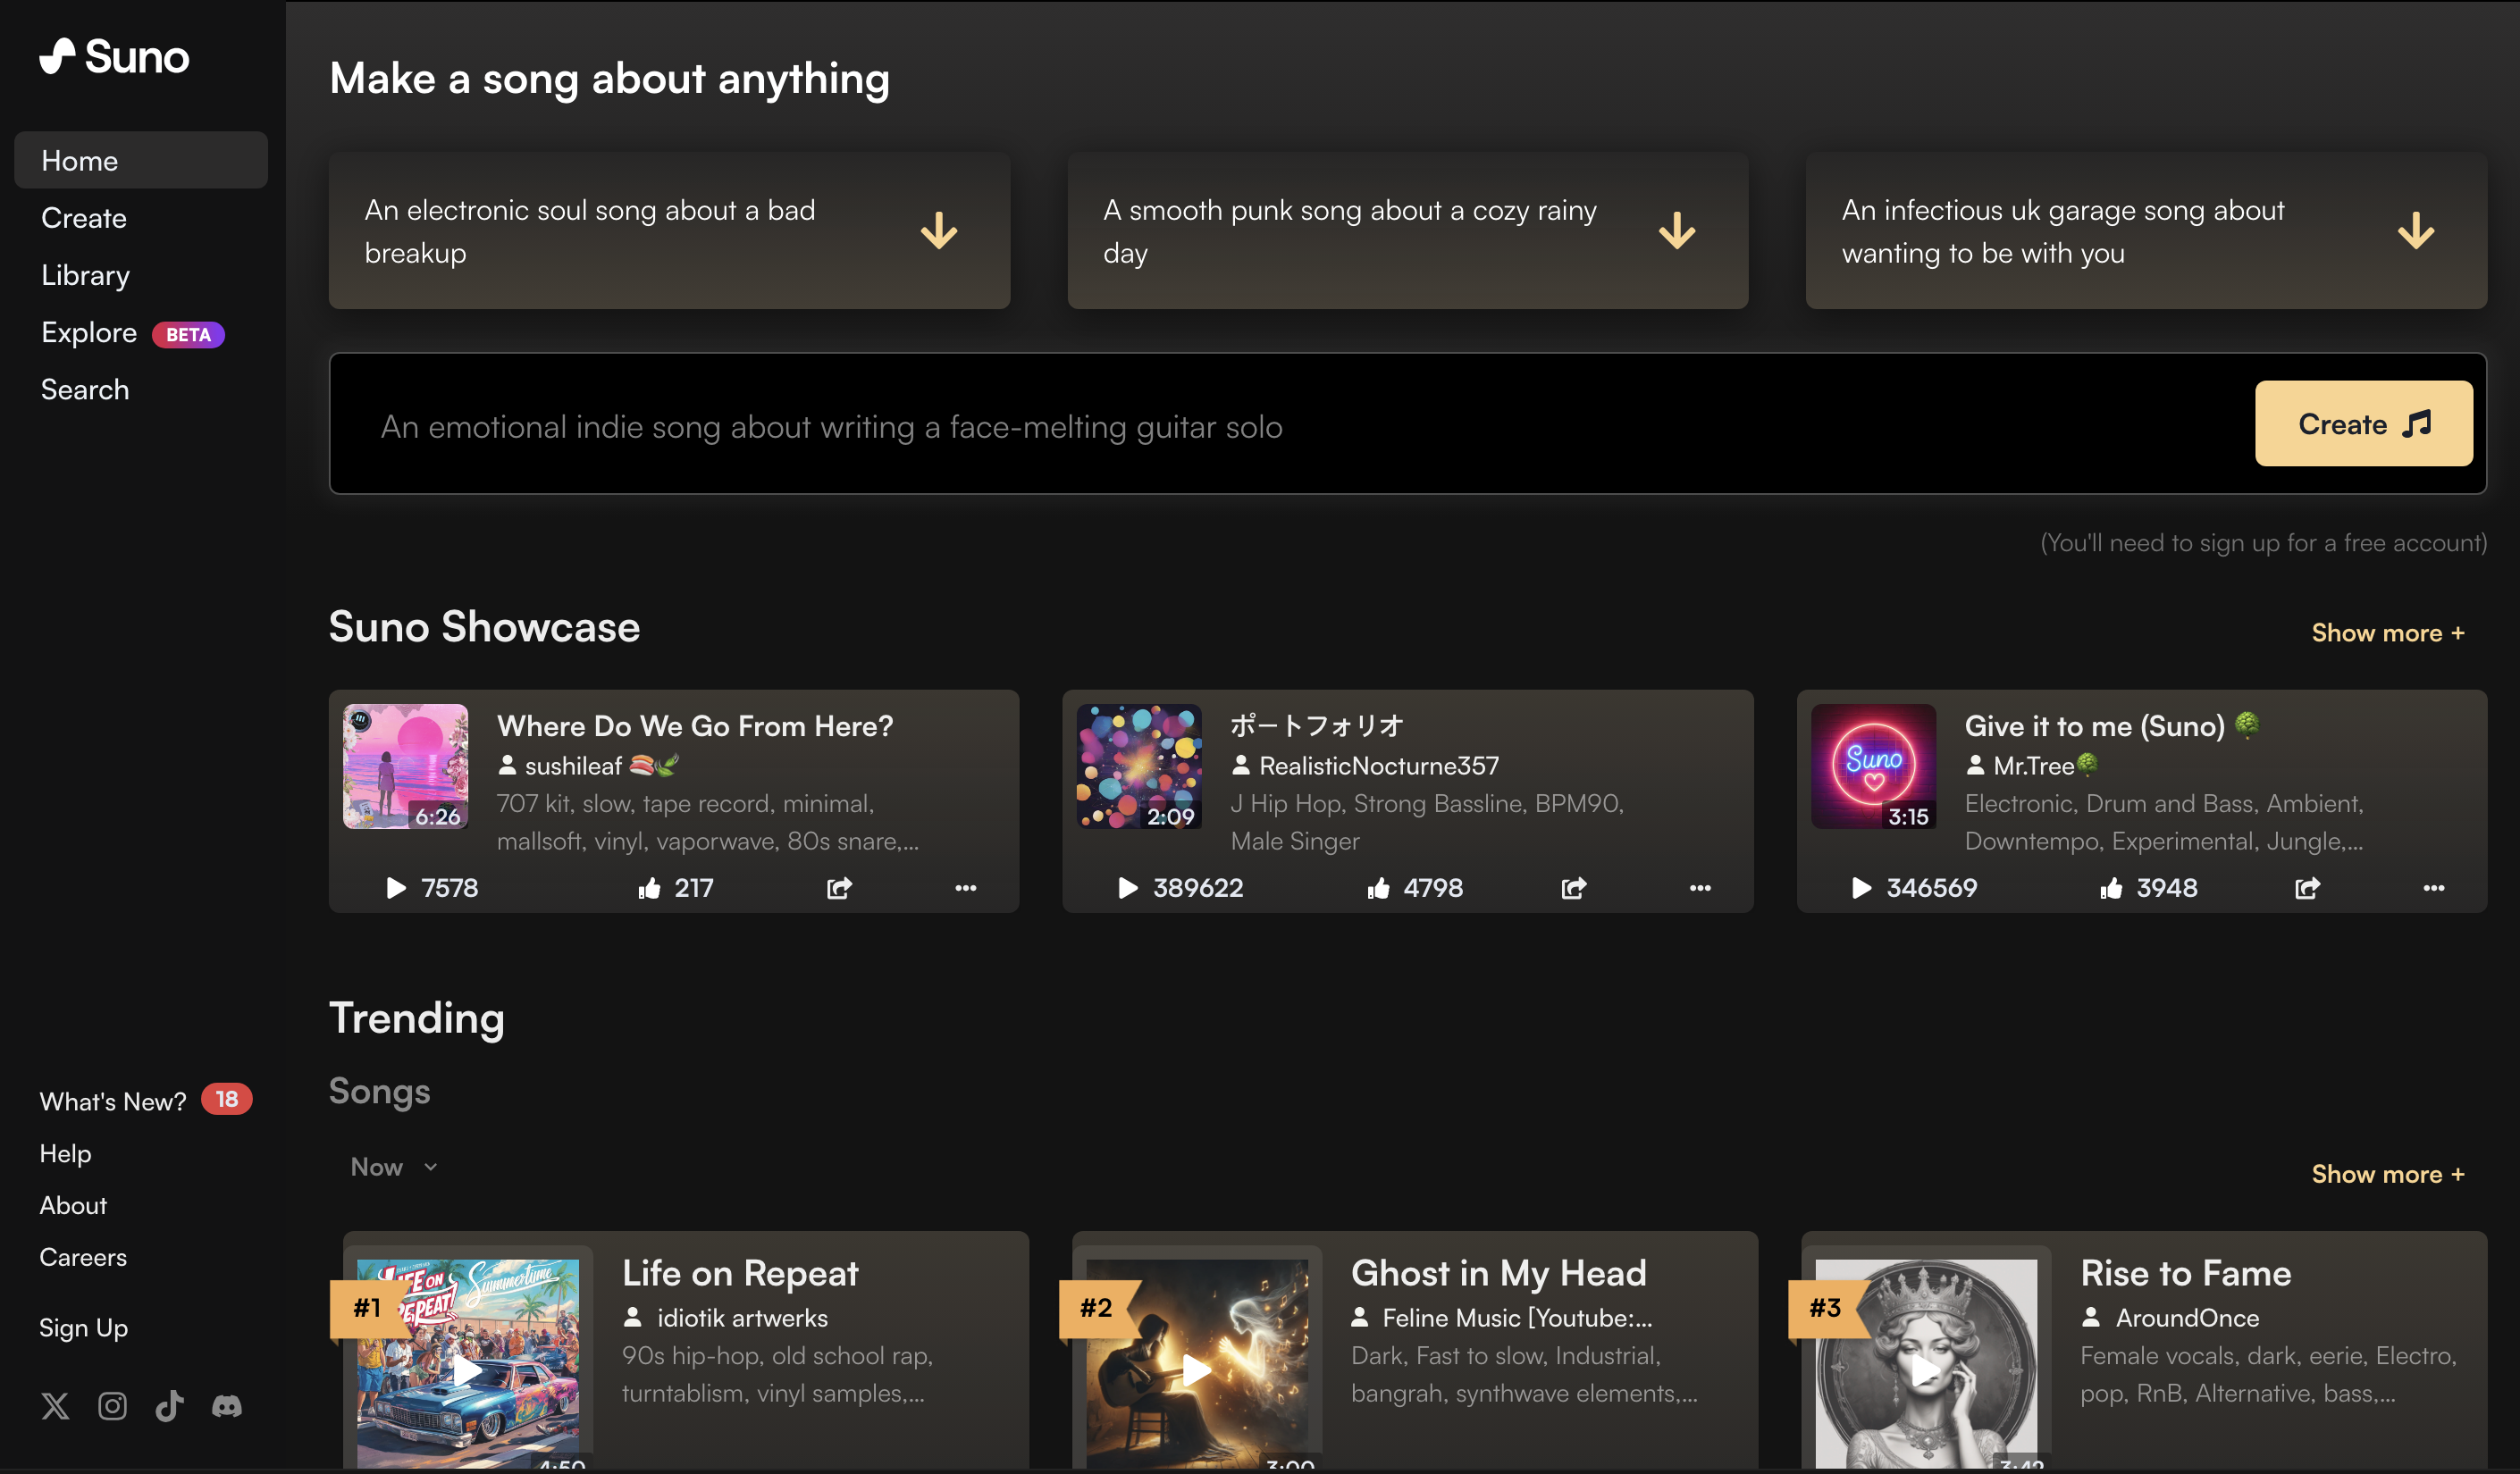This screenshot has height=1474, width=2520.
Task: Open the 'Rise to Fame' song title
Action: pyautogui.click(x=2186, y=1273)
